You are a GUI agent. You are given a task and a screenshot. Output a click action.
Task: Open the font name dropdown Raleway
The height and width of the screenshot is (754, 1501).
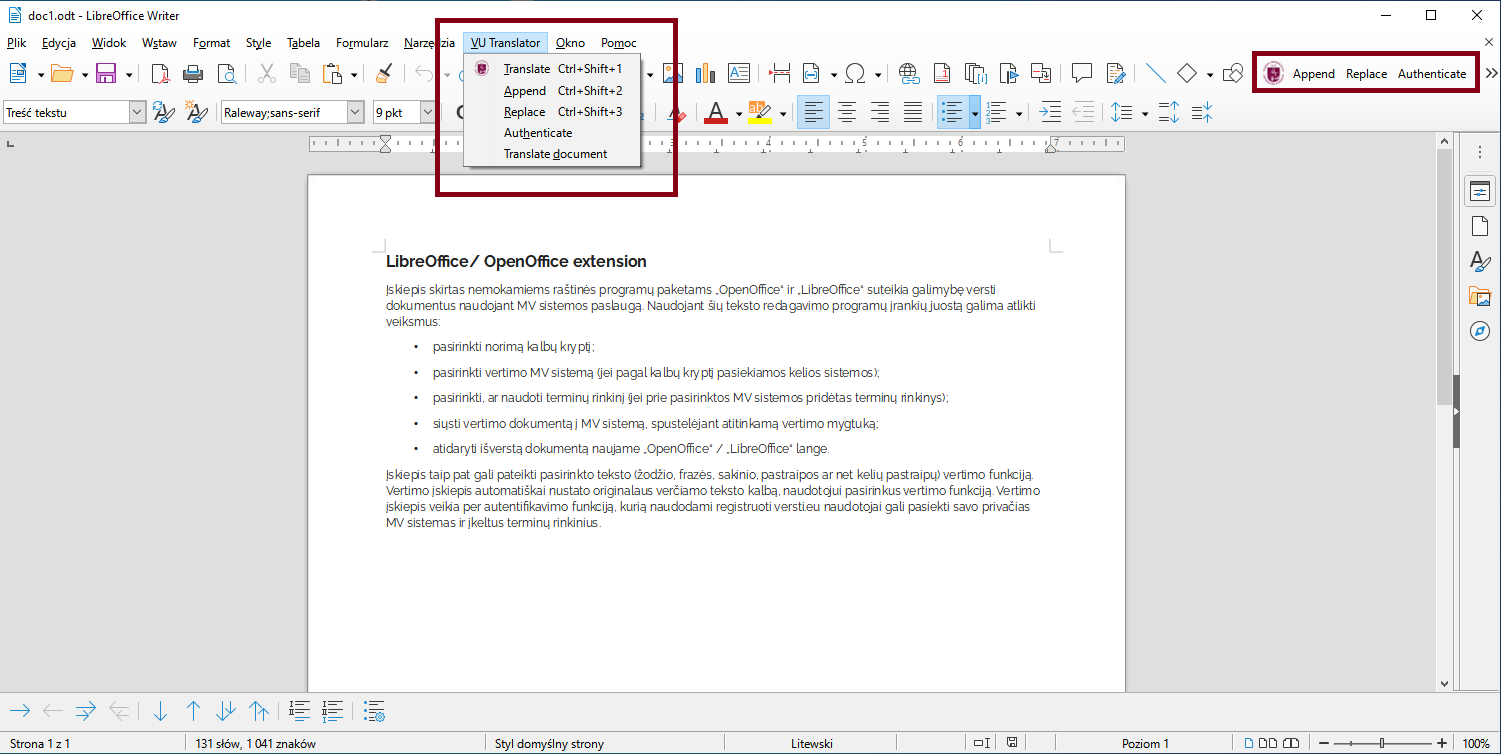pos(355,112)
